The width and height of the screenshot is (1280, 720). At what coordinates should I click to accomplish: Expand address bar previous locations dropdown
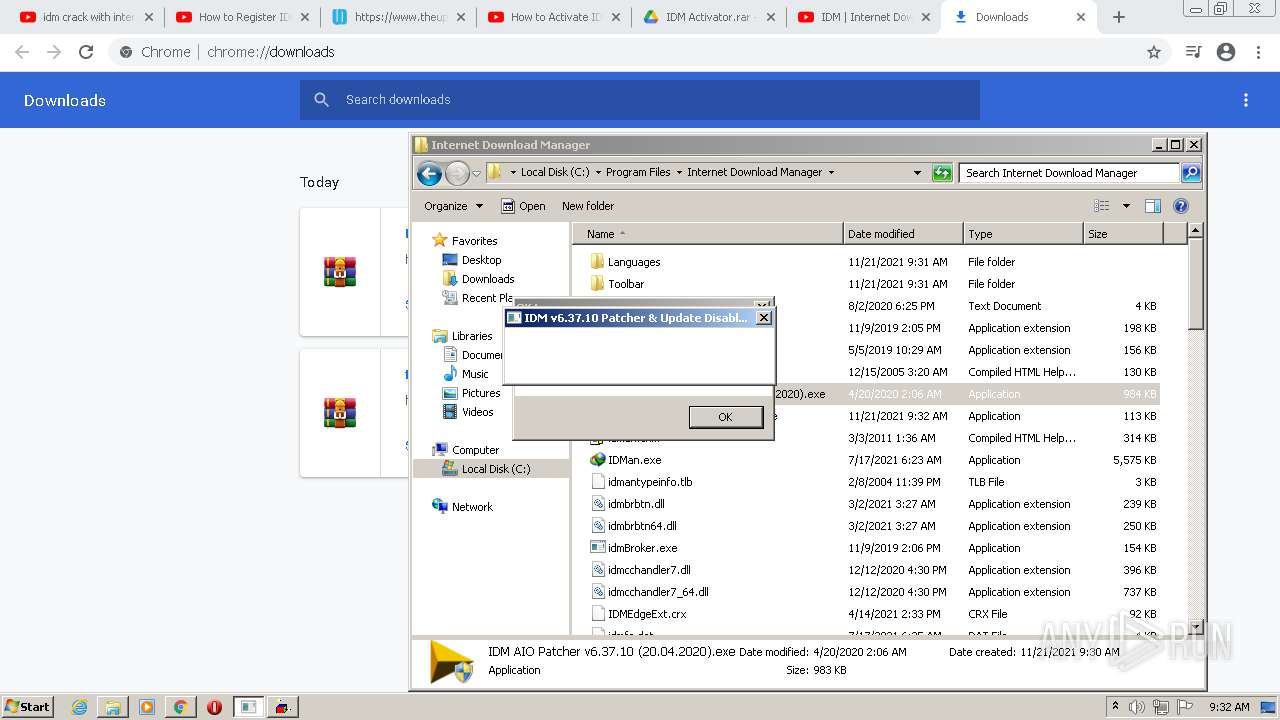pos(917,173)
